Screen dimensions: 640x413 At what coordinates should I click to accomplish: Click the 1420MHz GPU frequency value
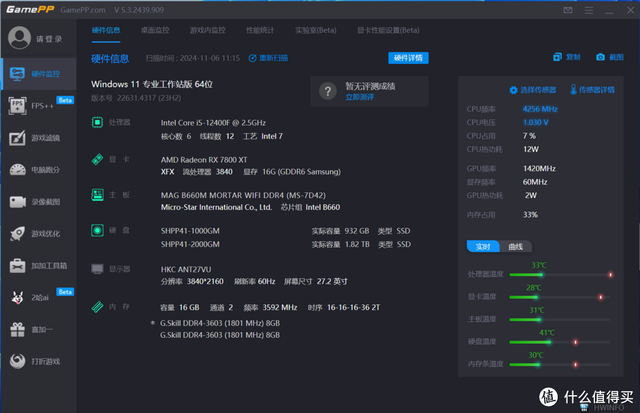coord(539,169)
